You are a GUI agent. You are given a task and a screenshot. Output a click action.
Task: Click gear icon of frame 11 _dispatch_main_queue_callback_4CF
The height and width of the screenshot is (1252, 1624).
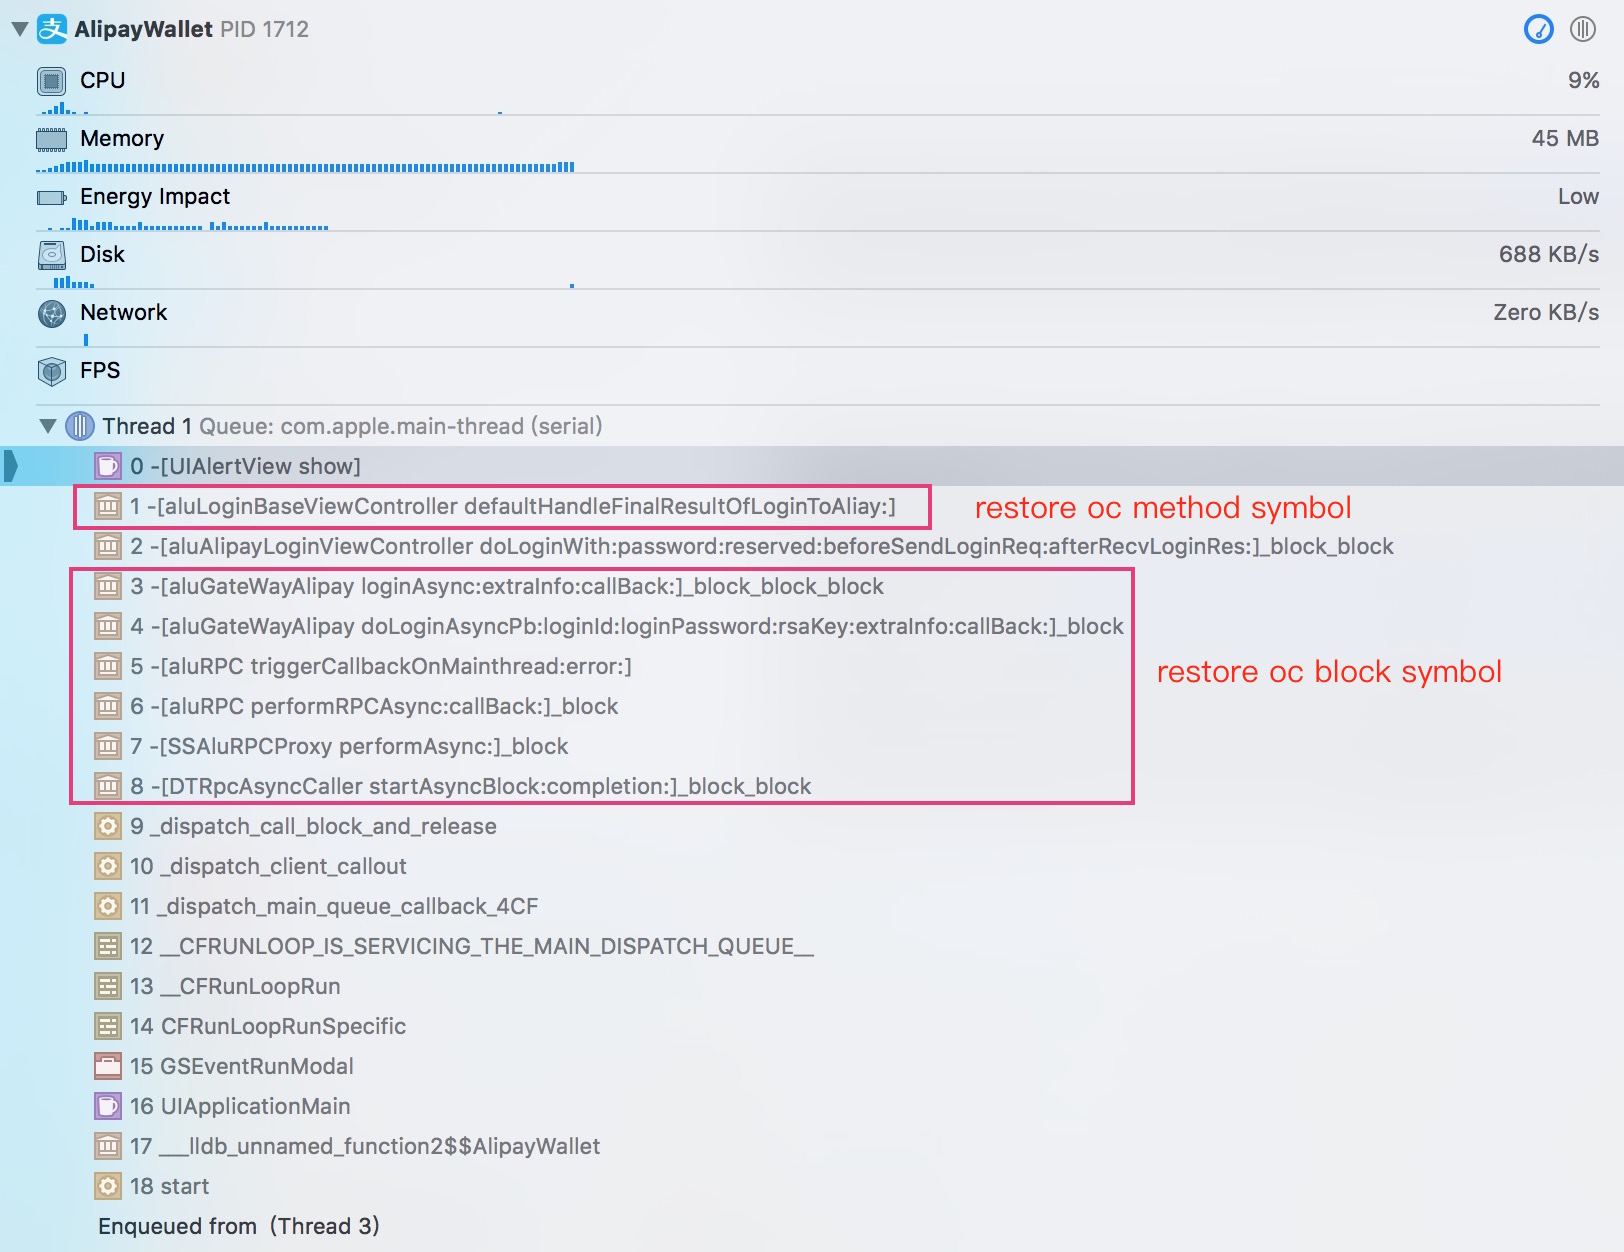click(108, 906)
